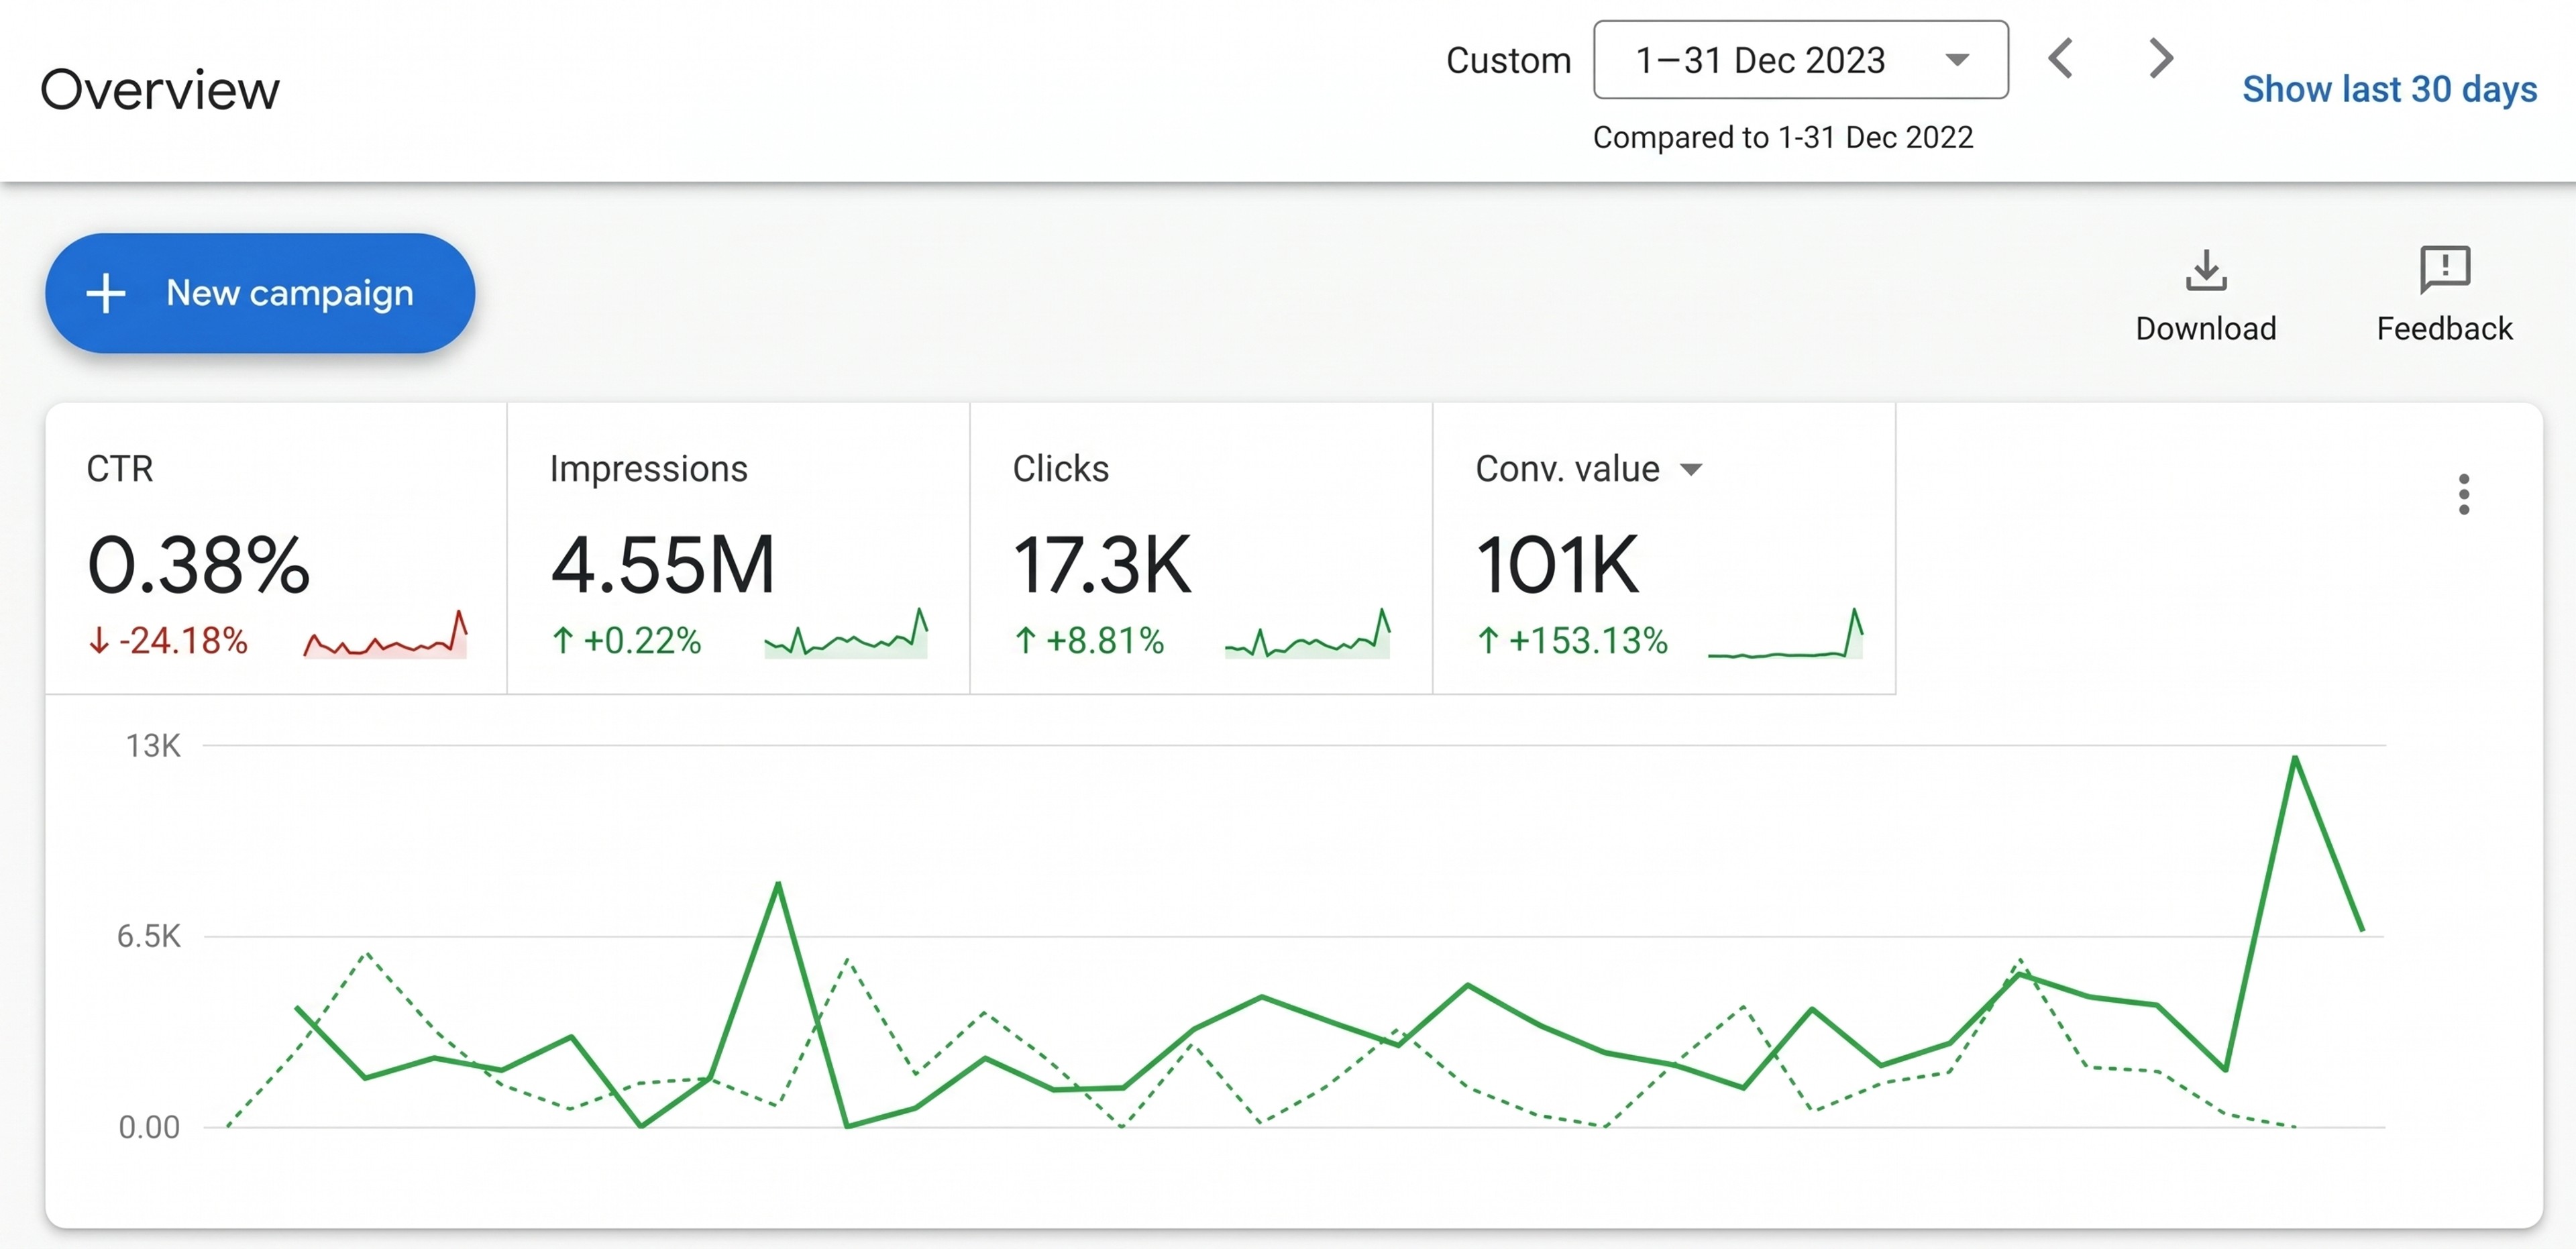Image resolution: width=2576 pixels, height=1249 pixels.
Task: Select the Impressions metric card
Action: (738, 548)
